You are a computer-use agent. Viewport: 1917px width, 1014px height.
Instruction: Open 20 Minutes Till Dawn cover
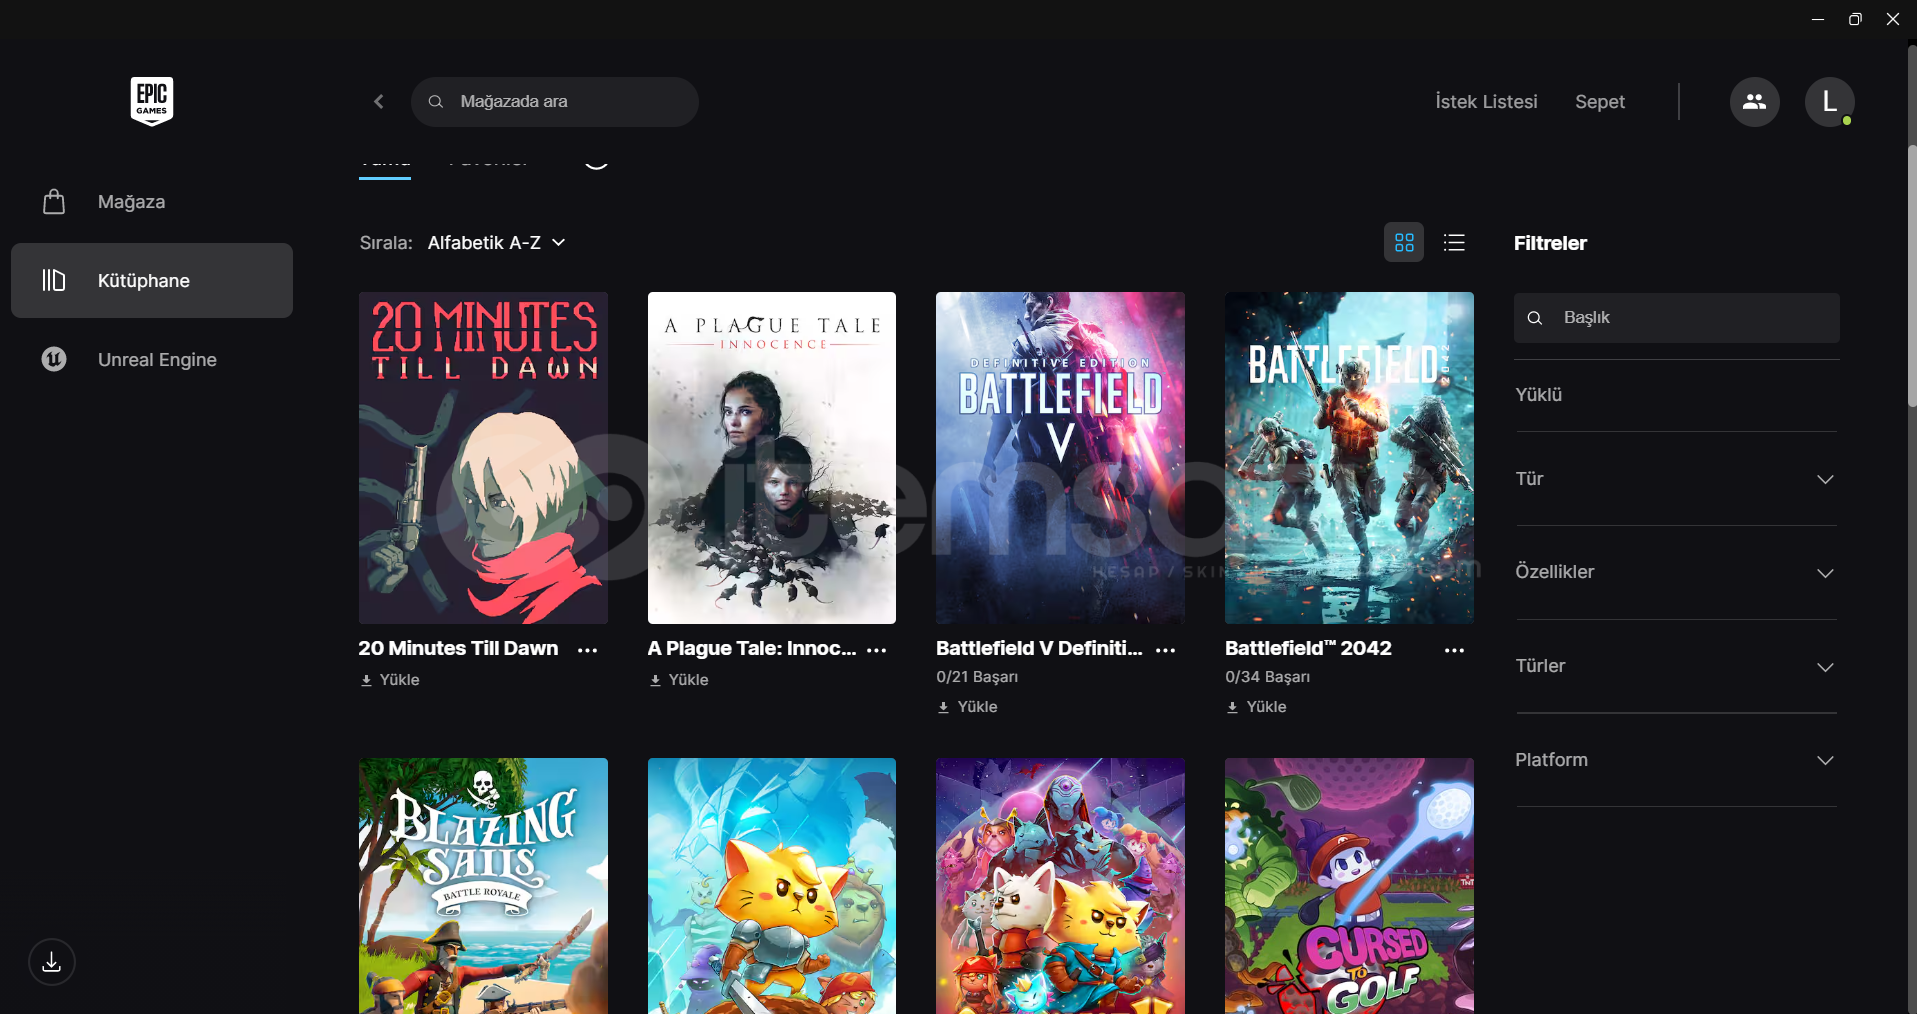(483, 458)
